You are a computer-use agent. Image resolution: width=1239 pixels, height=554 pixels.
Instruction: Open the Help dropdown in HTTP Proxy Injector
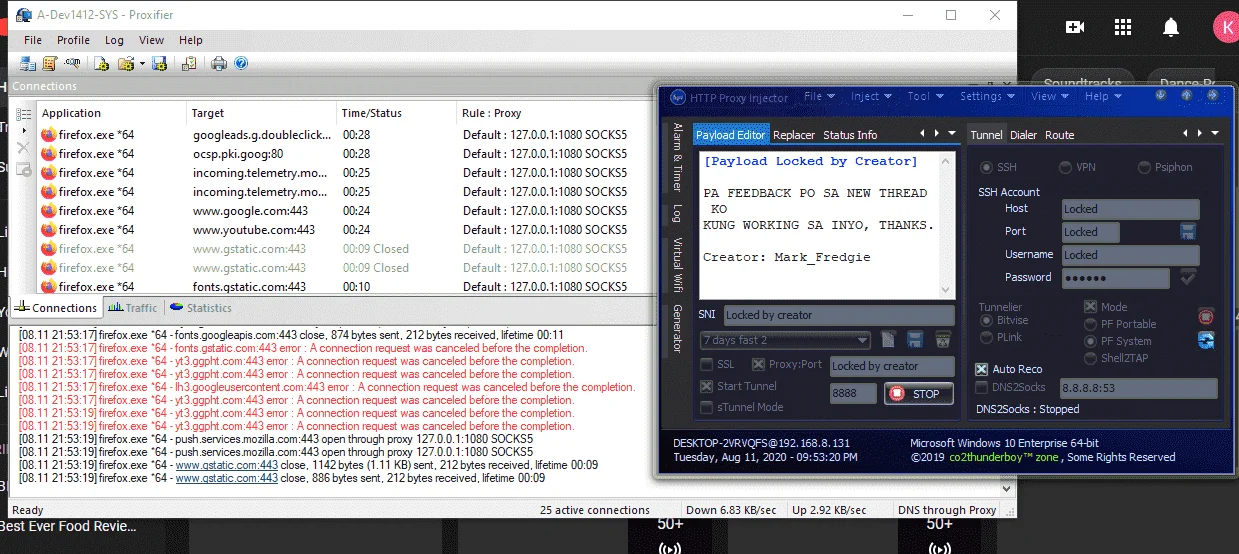tap(1104, 96)
